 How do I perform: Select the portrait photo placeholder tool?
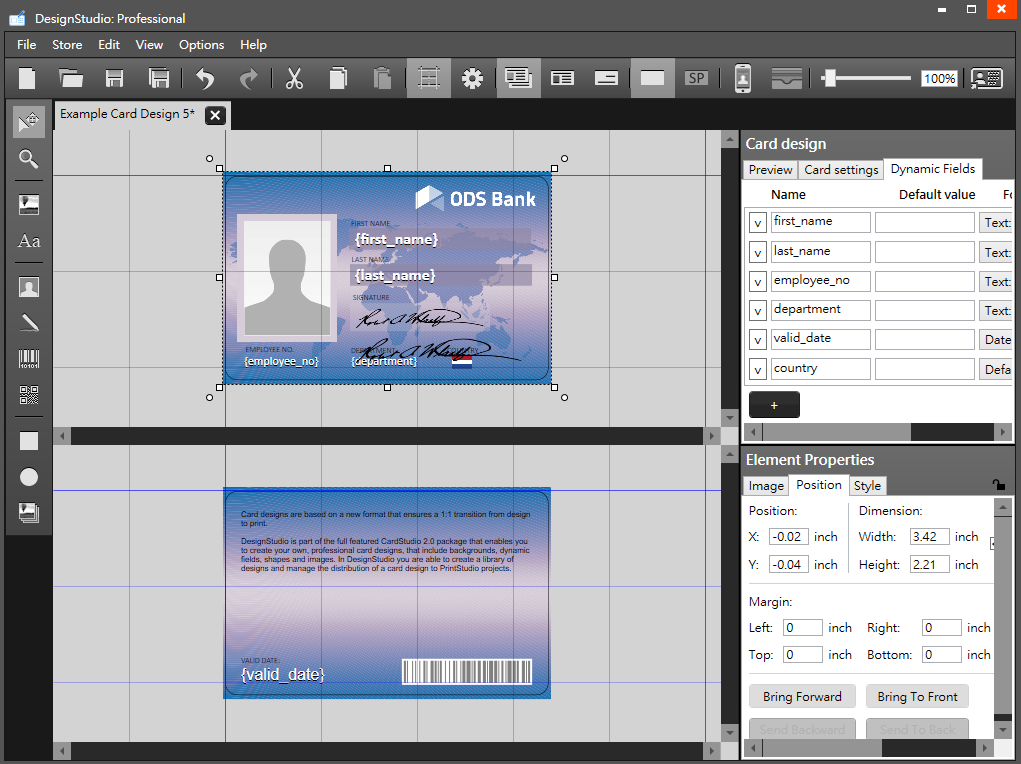[x=29, y=288]
